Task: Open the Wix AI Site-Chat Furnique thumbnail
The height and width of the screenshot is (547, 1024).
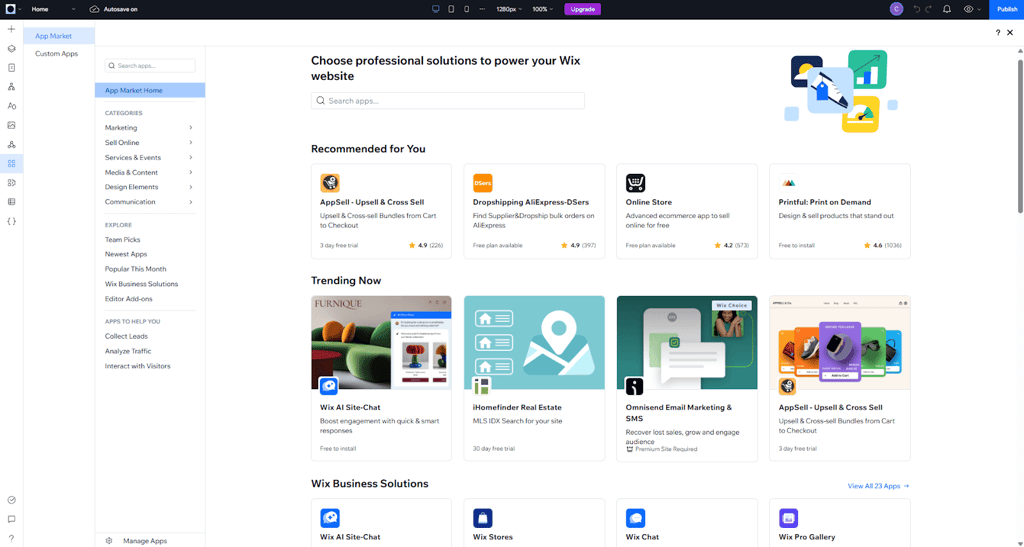Action: [x=381, y=343]
